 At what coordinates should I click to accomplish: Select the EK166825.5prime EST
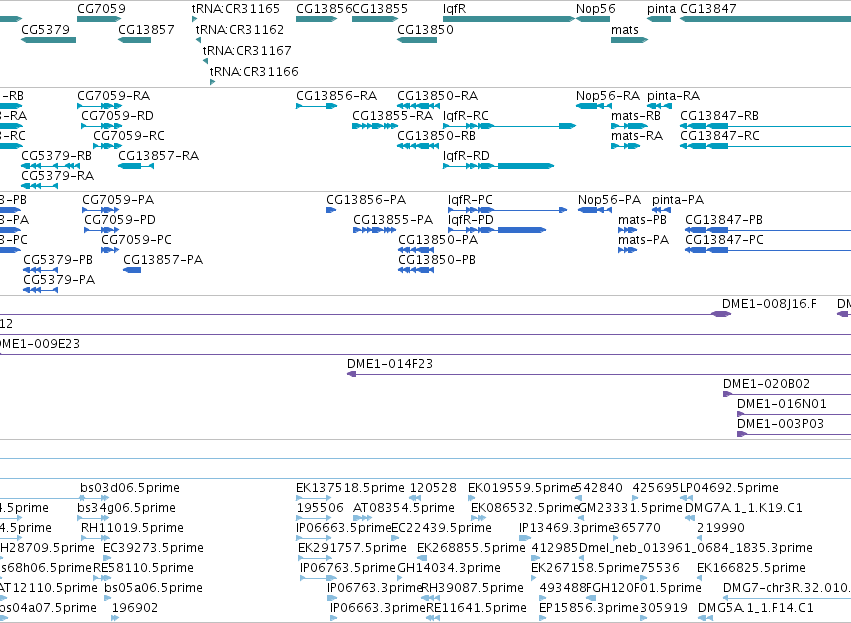(x=700, y=578)
